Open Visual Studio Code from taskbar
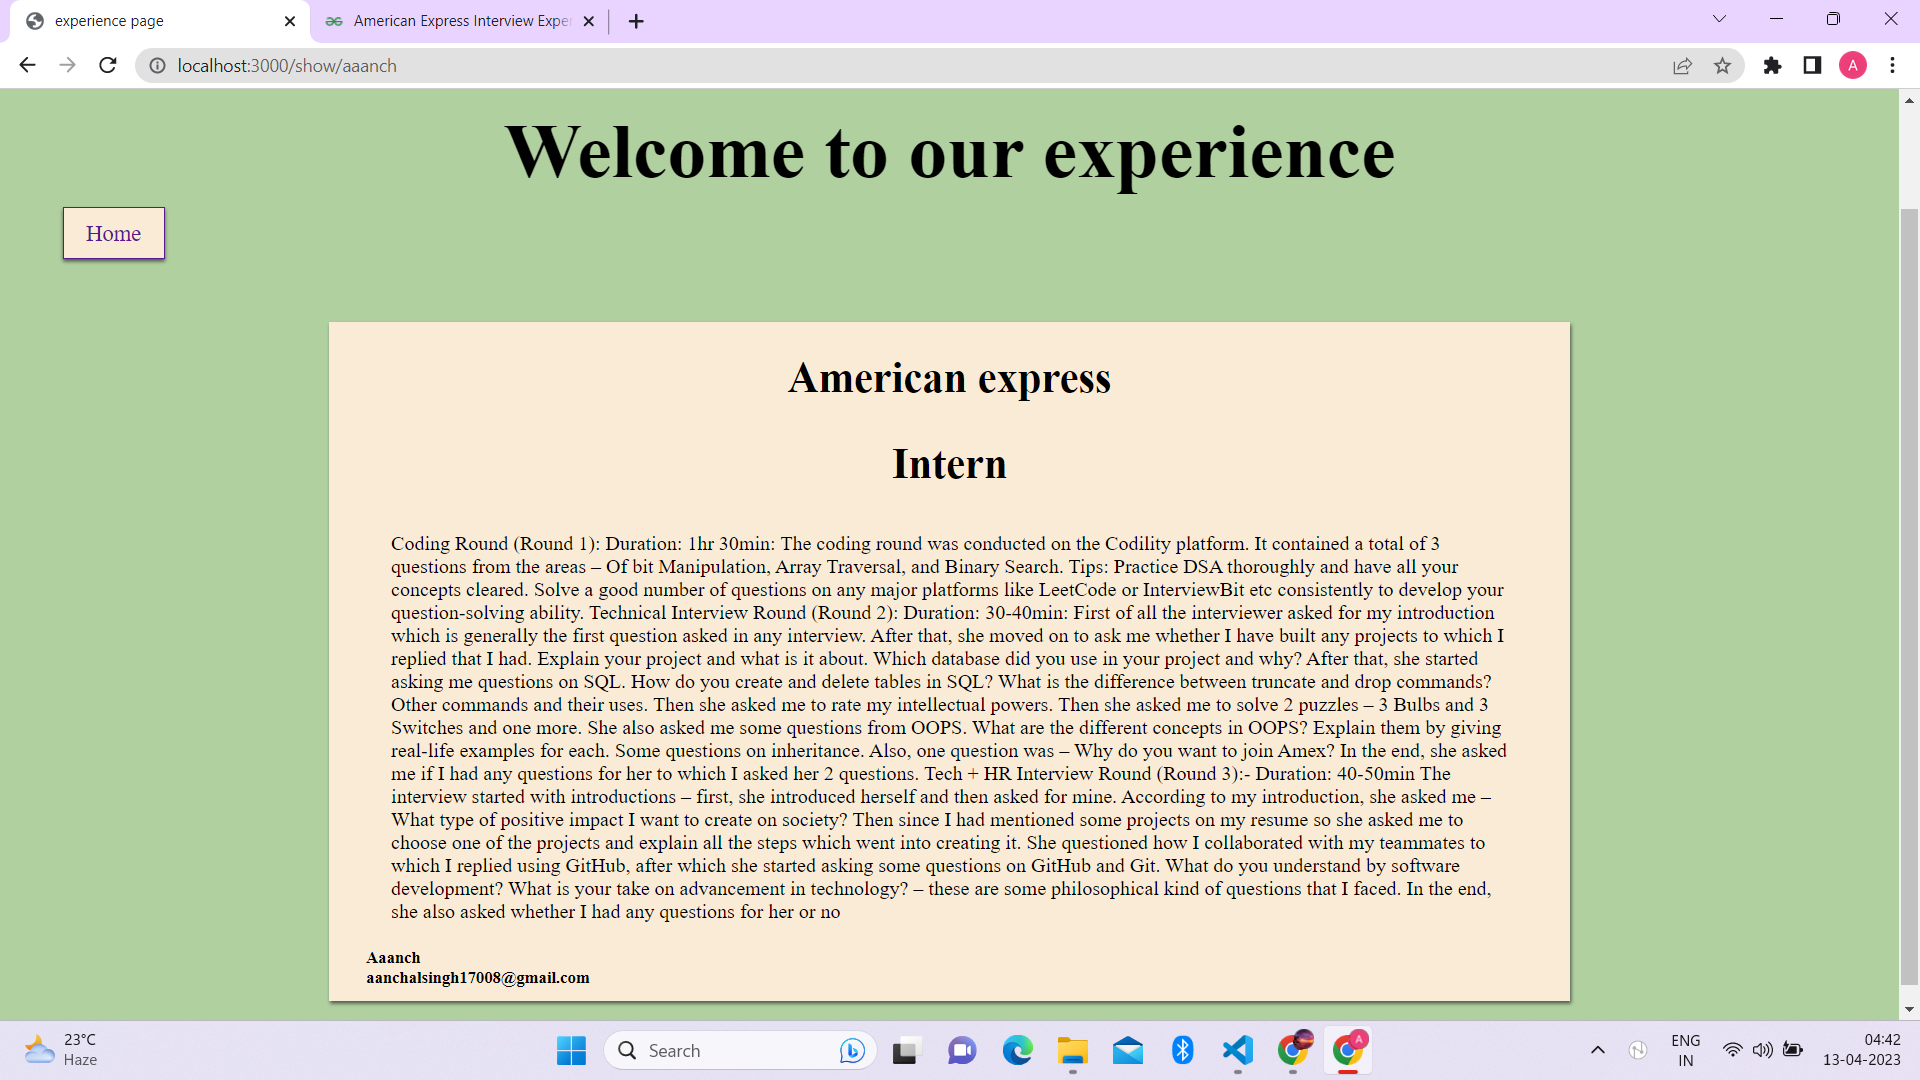Image resolution: width=1920 pixels, height=1080 pixels. tap(1237, 1050)
